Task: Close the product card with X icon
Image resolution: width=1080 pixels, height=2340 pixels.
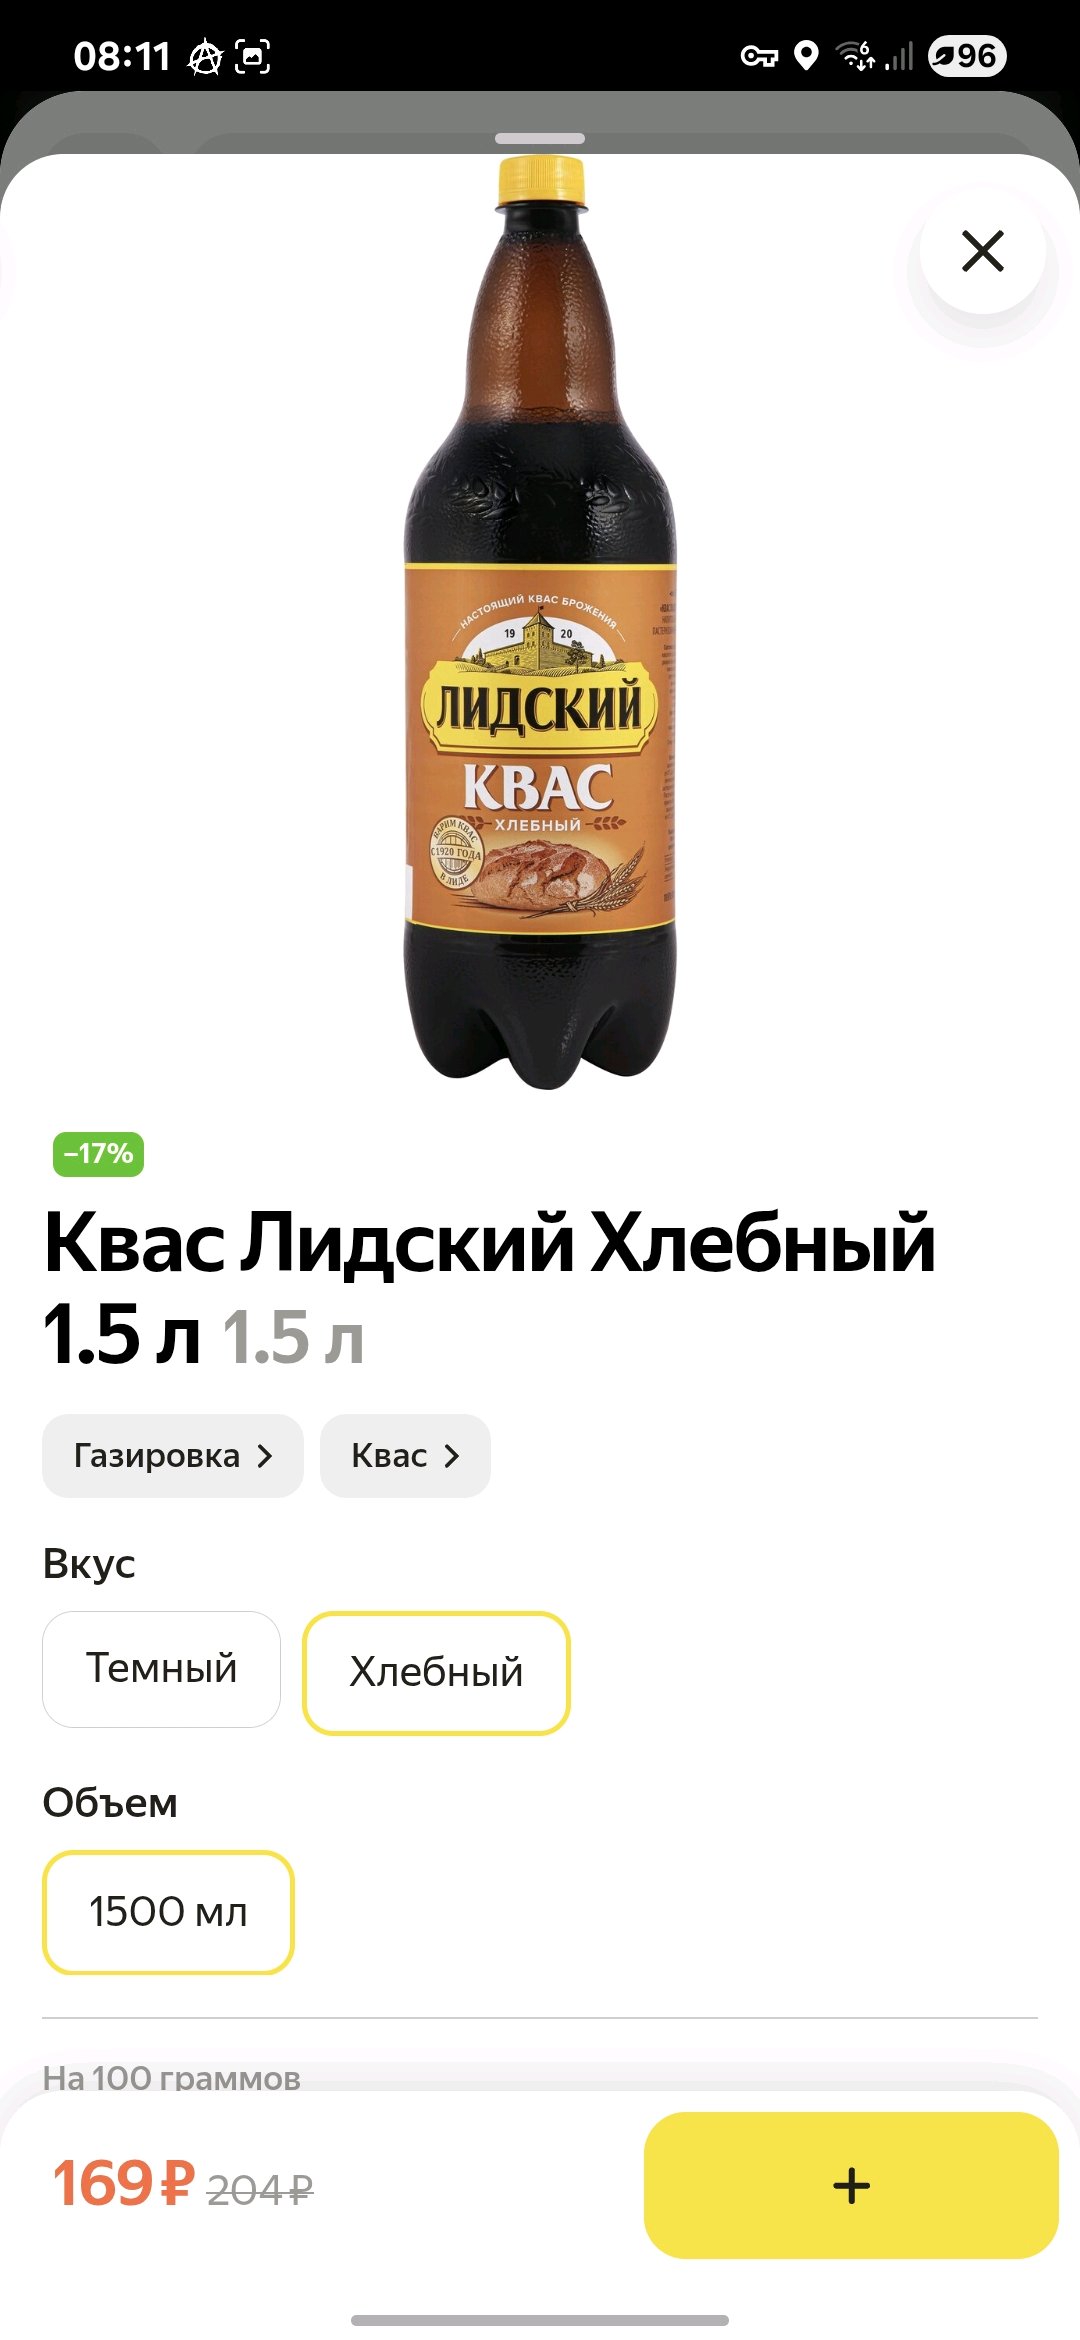Action: [983, 251]
